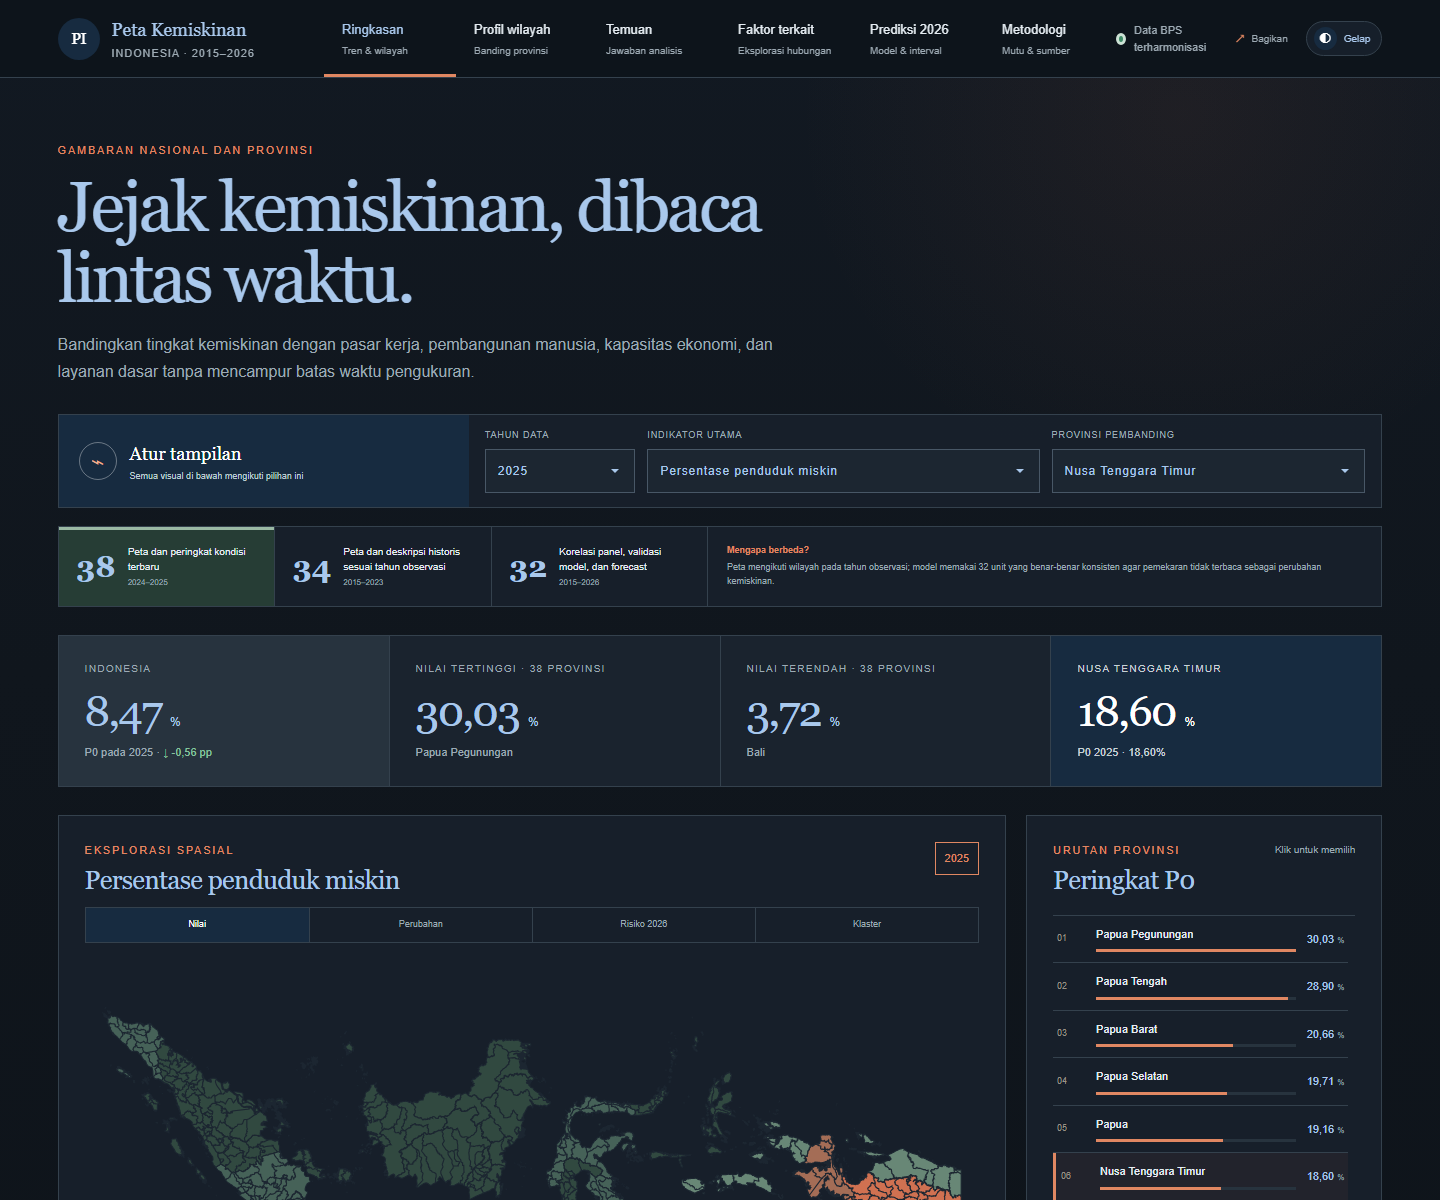Click the Klik untuk memilih hint
Viewport: 1440px width, 1200px height.
[x=1314, y=850]
